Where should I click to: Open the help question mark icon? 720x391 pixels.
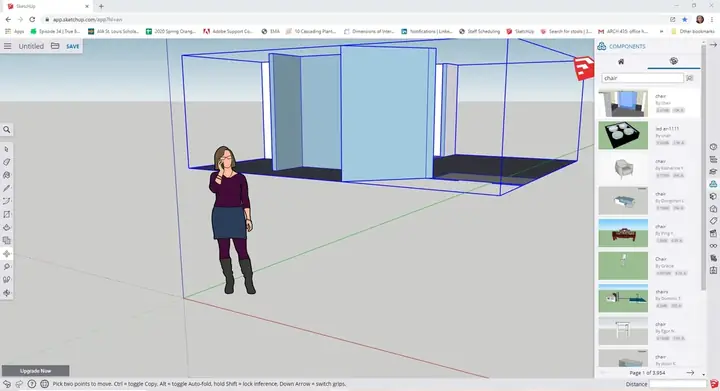click(x=32, y=384)
